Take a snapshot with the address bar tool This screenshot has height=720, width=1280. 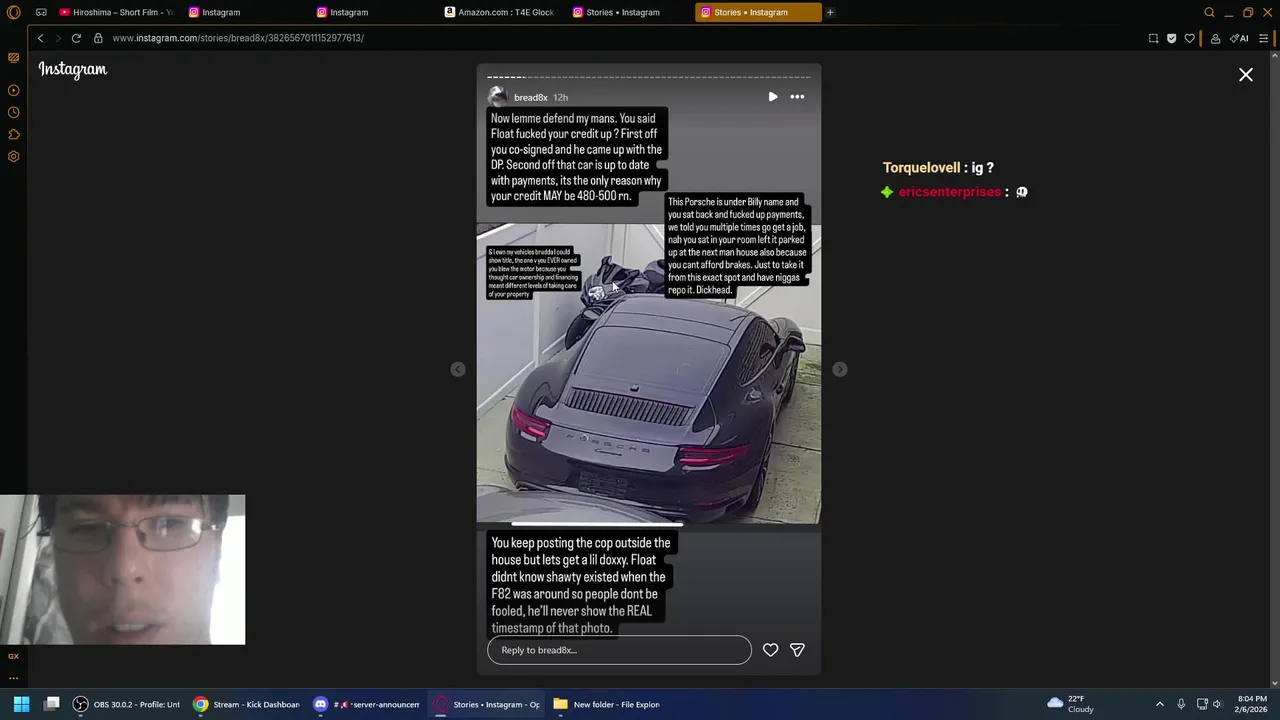pyautogui.click(x=1153, y=38)
